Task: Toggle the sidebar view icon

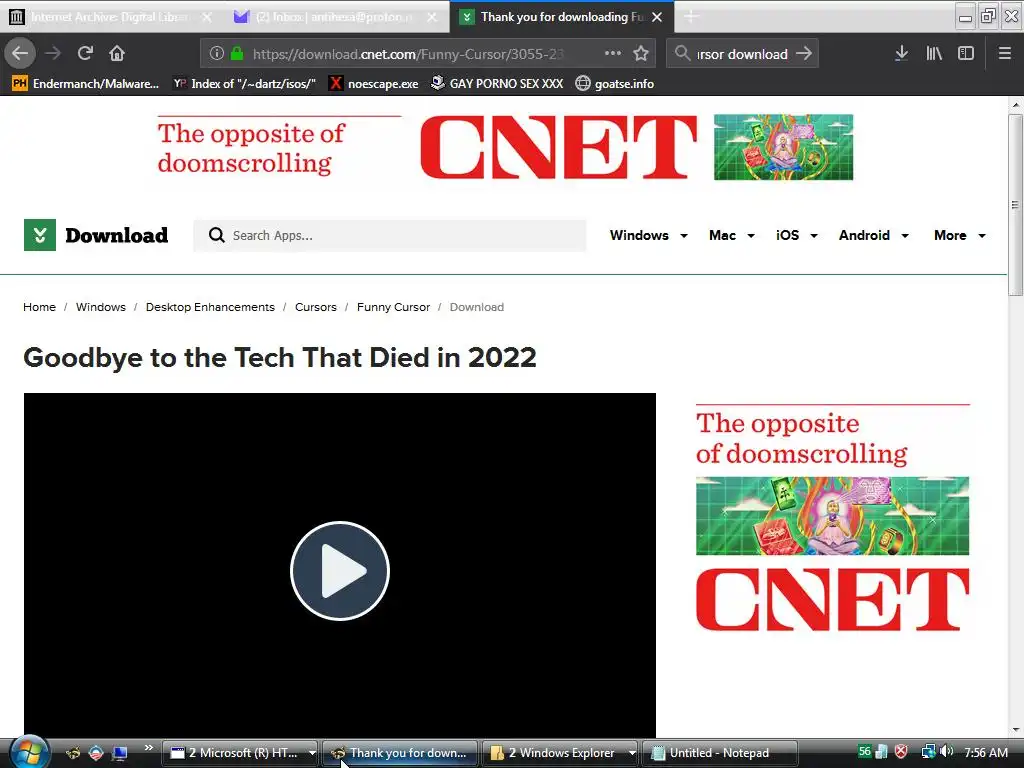Action: [x=966, y=54]
